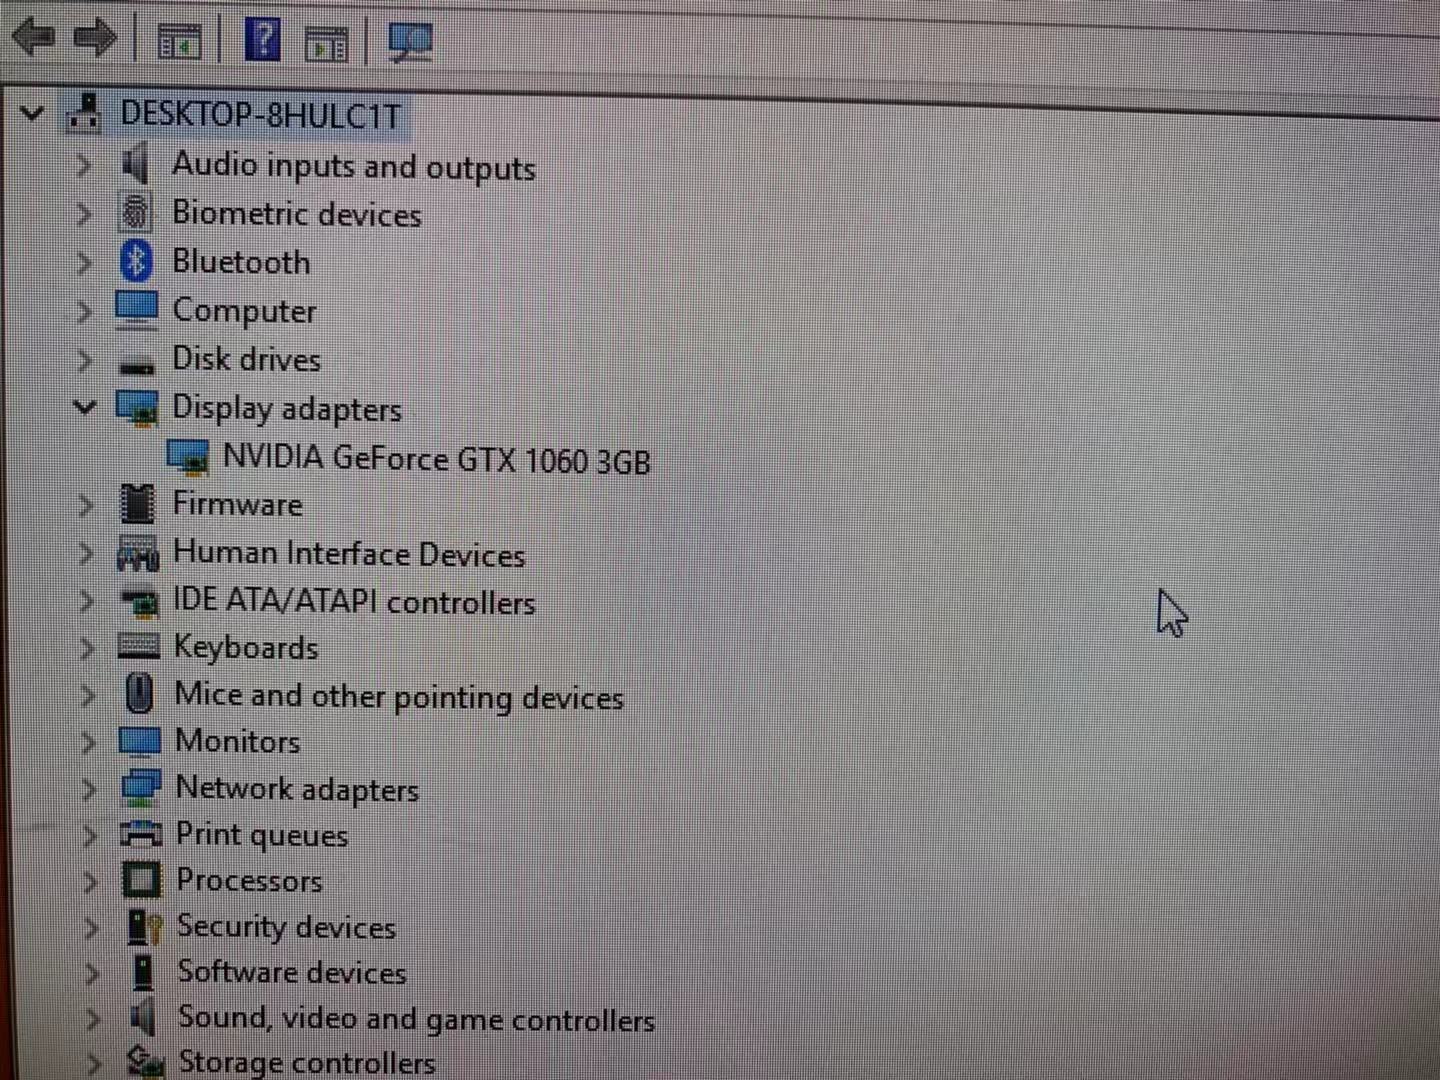Click the Keyboards icon
Viewport: 1440px width, 1080px height.
click(x=139, y=646)
